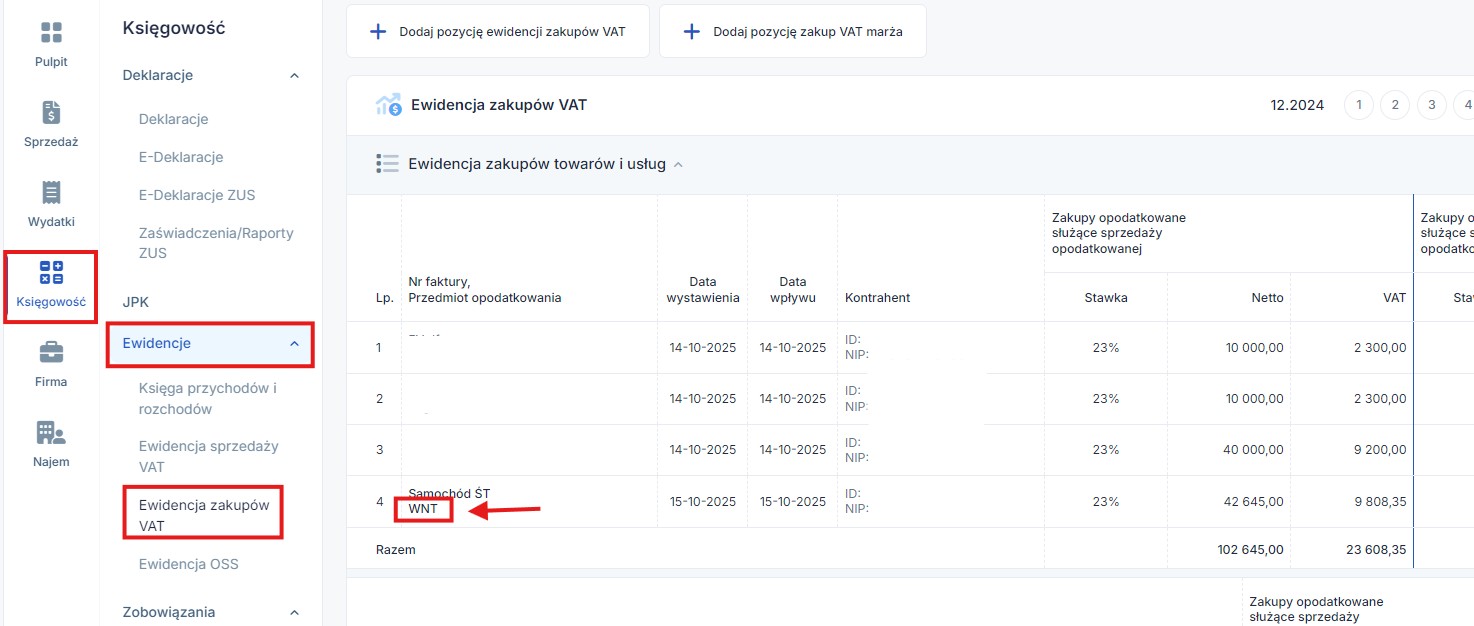Collapse the Zobowiązania section chevron
1474x626 pixels.
[294, 612]
